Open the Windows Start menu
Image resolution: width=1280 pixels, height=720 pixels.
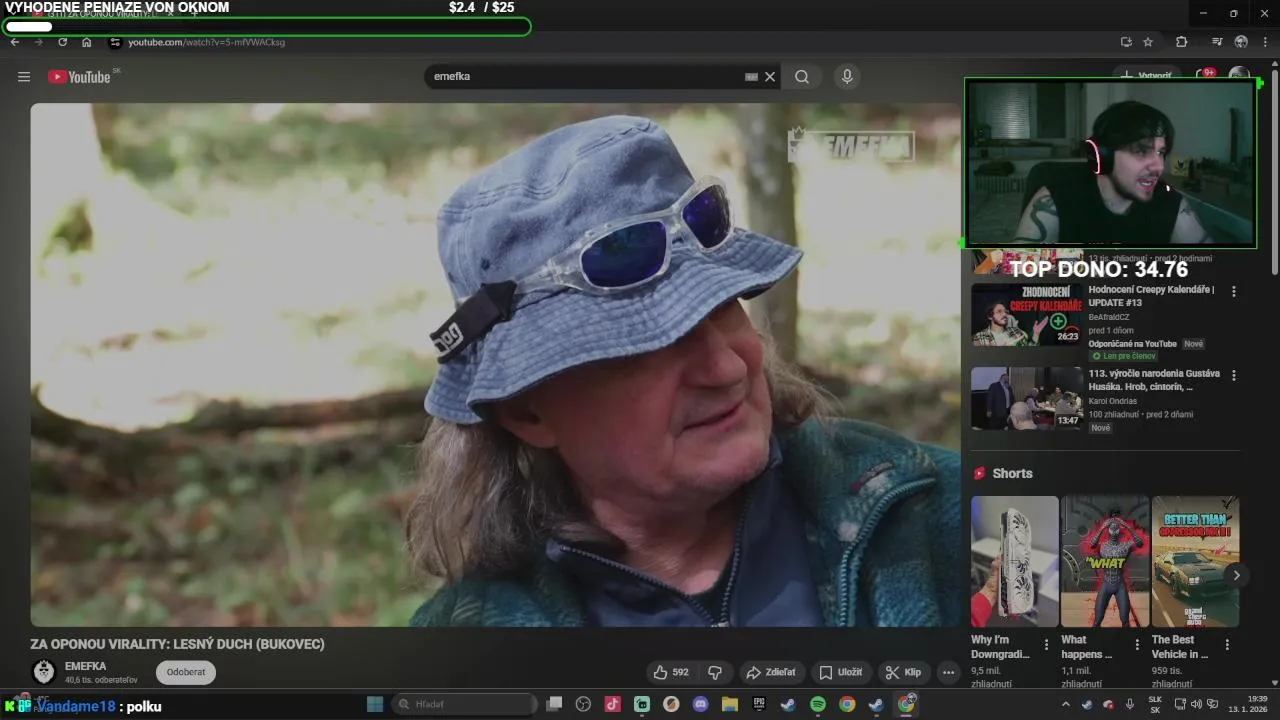click(375, 704)
